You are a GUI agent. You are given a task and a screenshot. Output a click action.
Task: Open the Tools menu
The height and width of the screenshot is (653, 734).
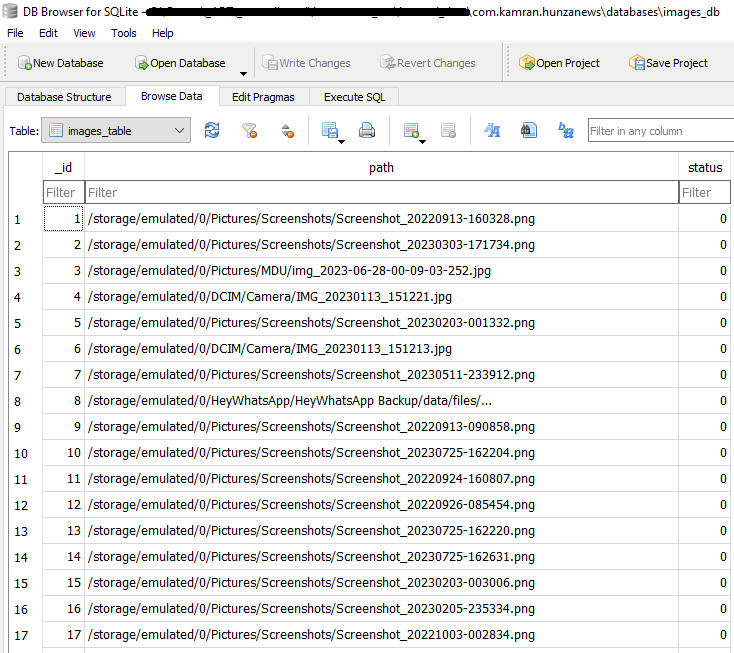click(x=124, y=33)
